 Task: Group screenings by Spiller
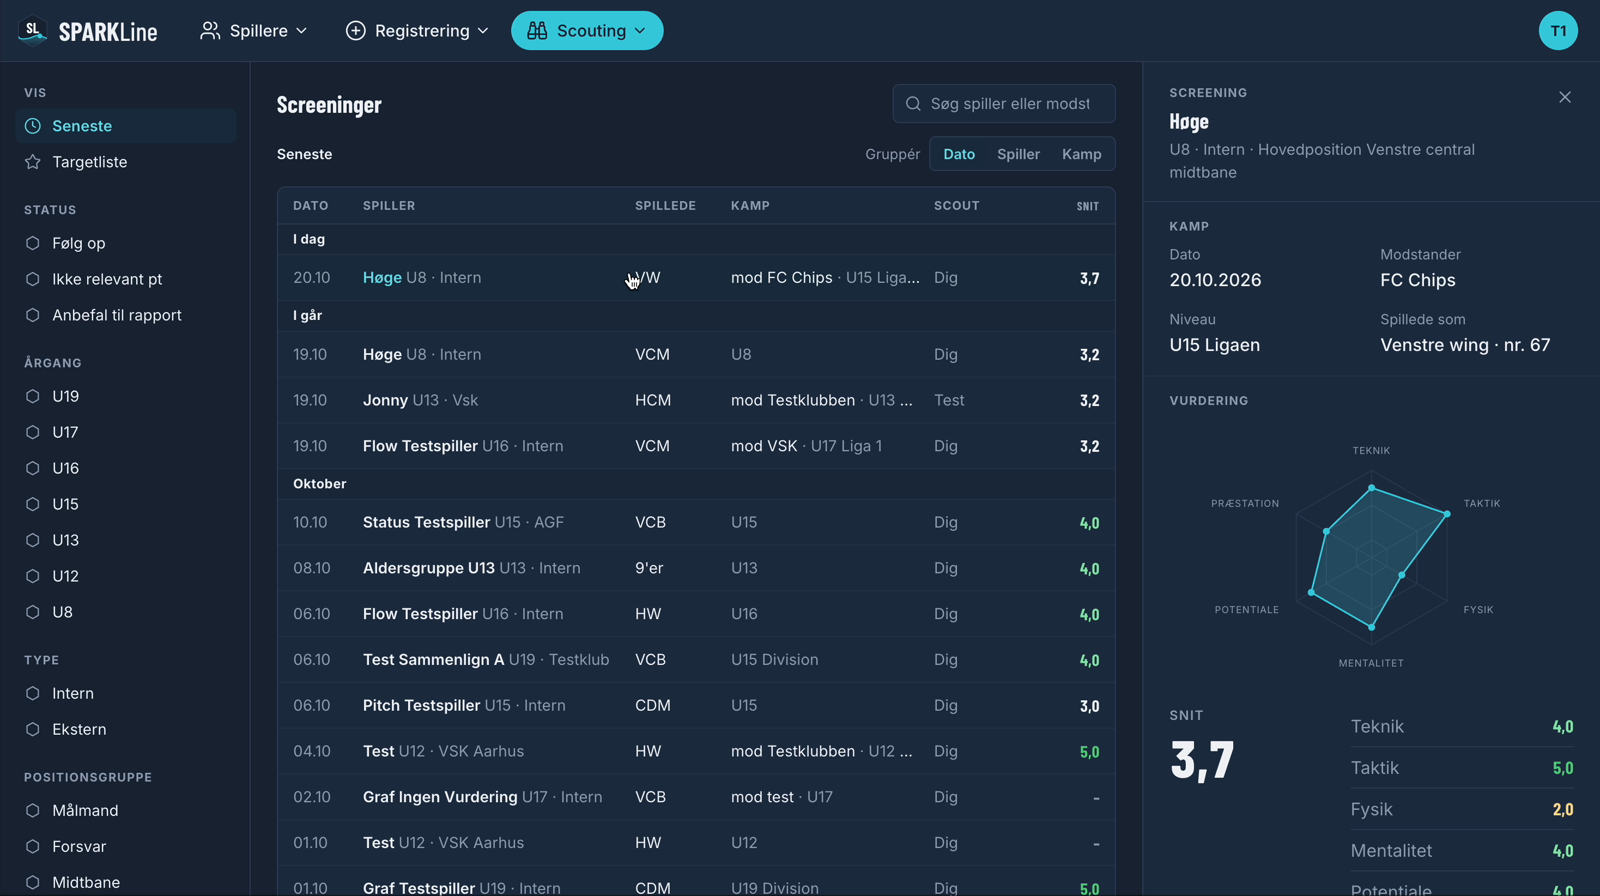click(1018, 154)
